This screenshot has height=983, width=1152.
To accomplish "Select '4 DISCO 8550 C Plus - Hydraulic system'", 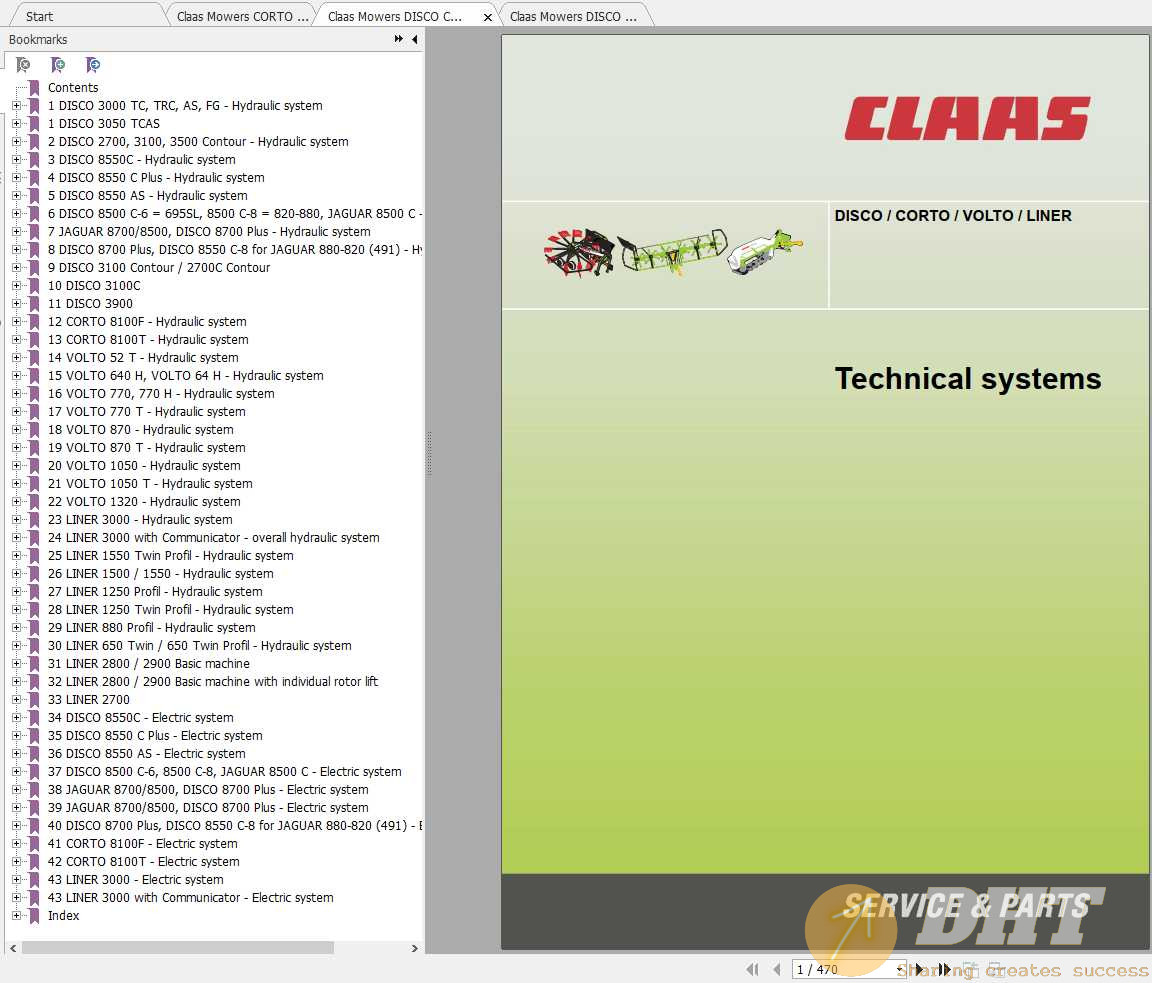I will tap(156, 178).
